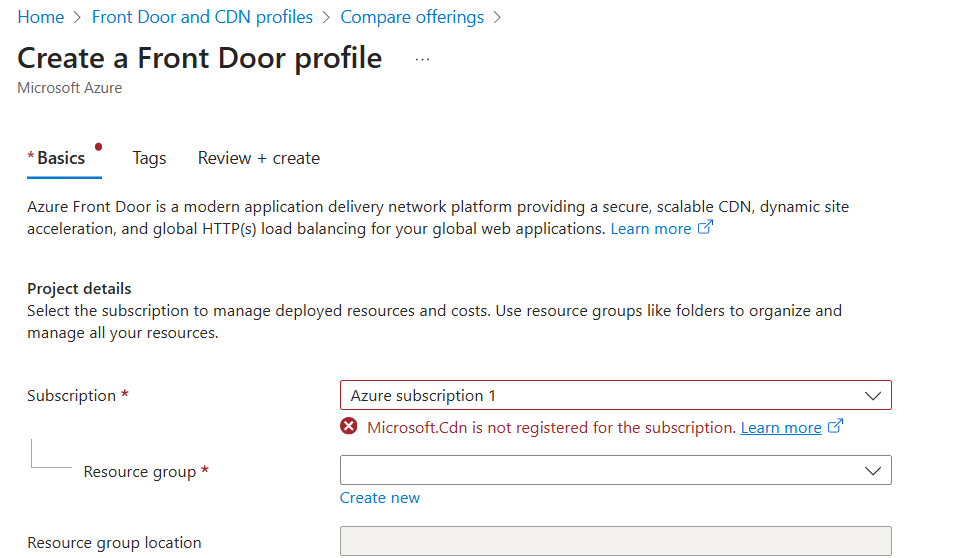Click the Microsoft Azure subtitle
The width and height of the screenshot is (979, 558).
(70, 88)
